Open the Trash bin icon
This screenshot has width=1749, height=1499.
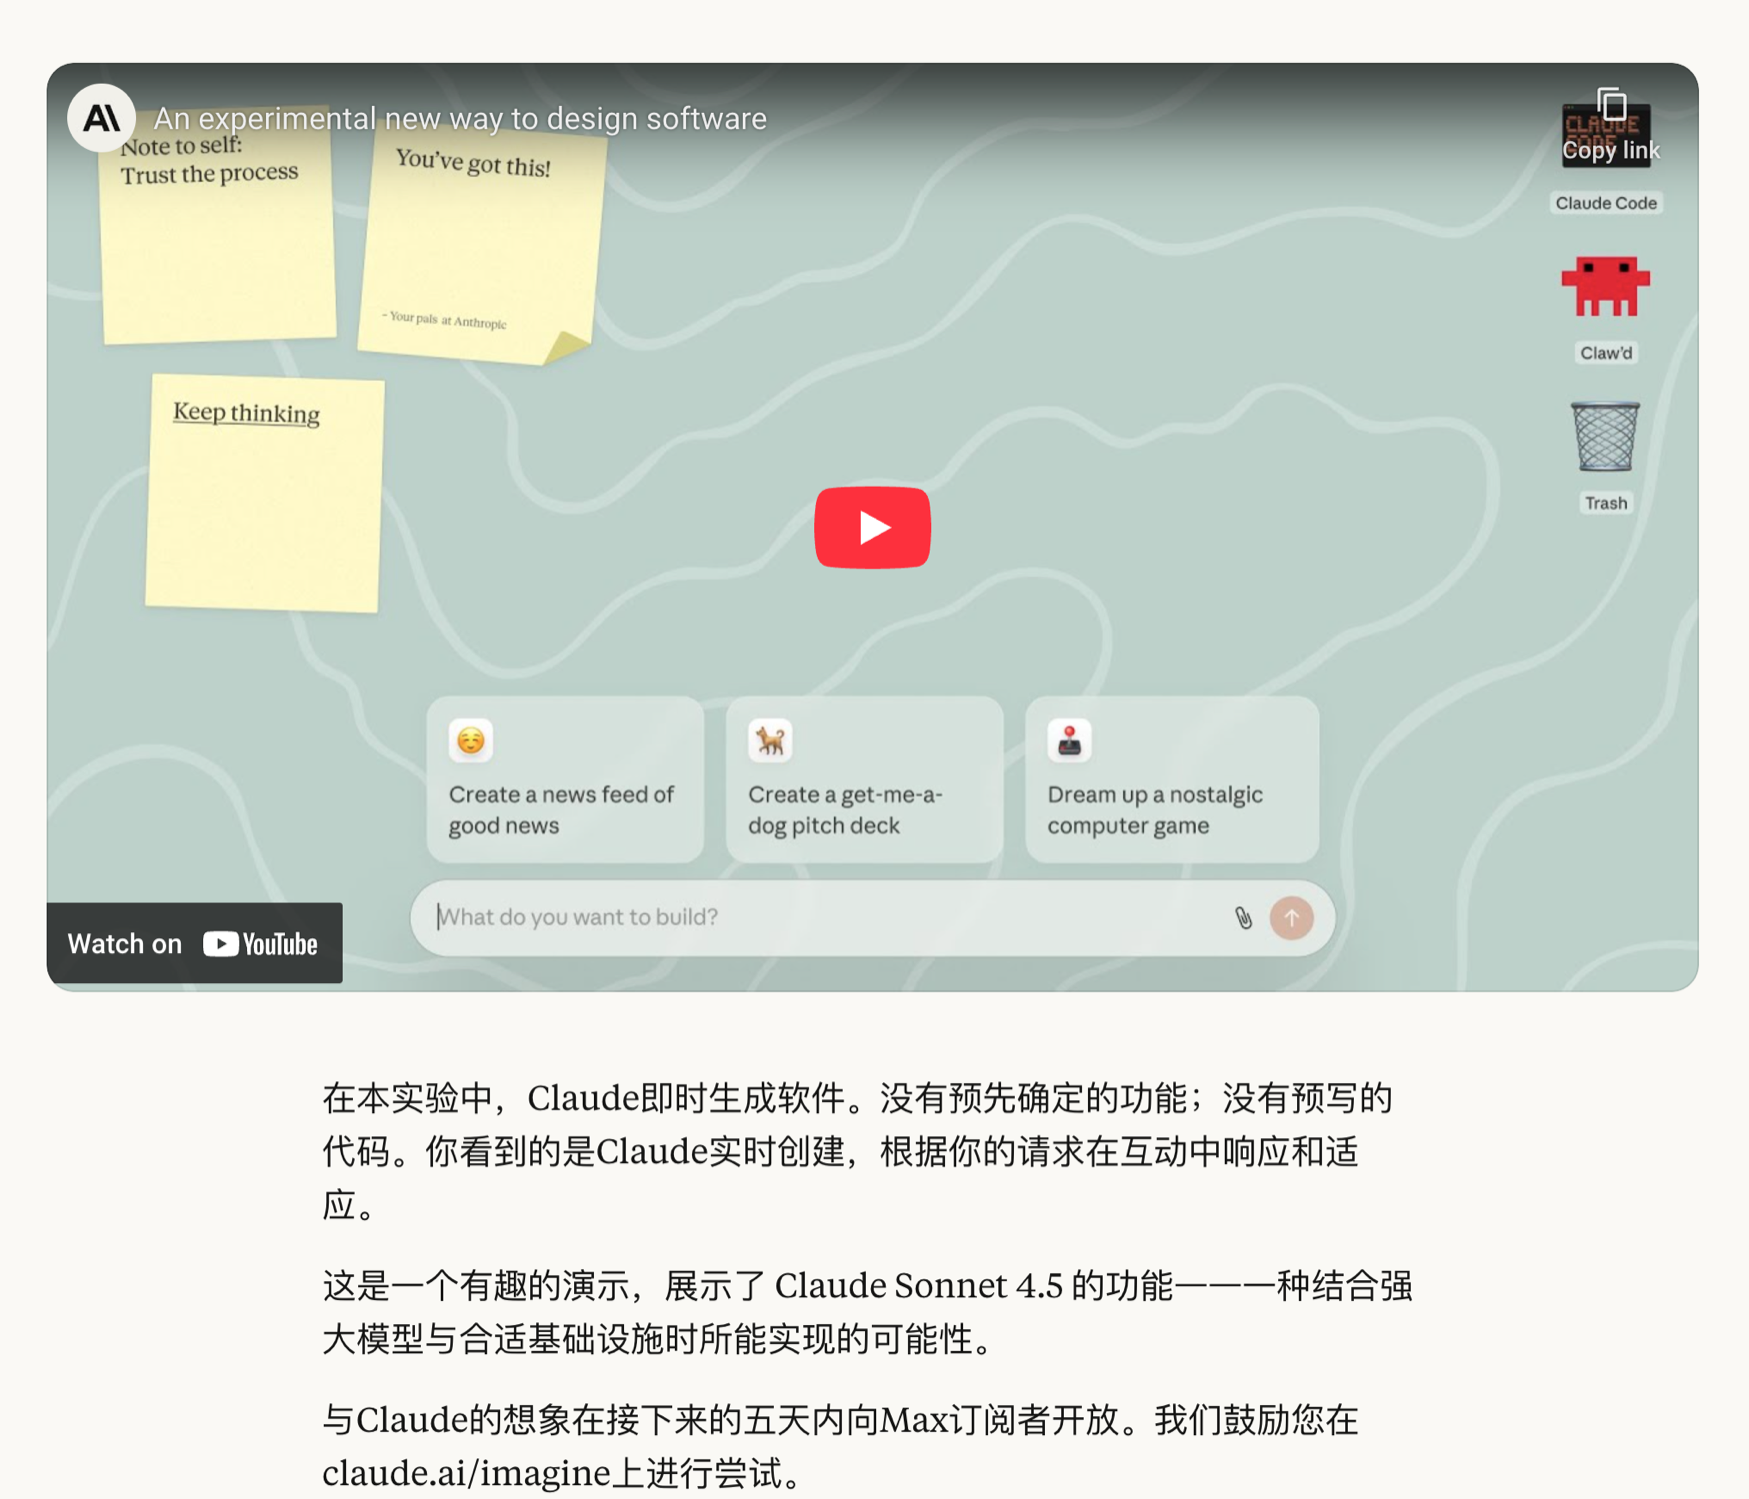pos(1605,437)
